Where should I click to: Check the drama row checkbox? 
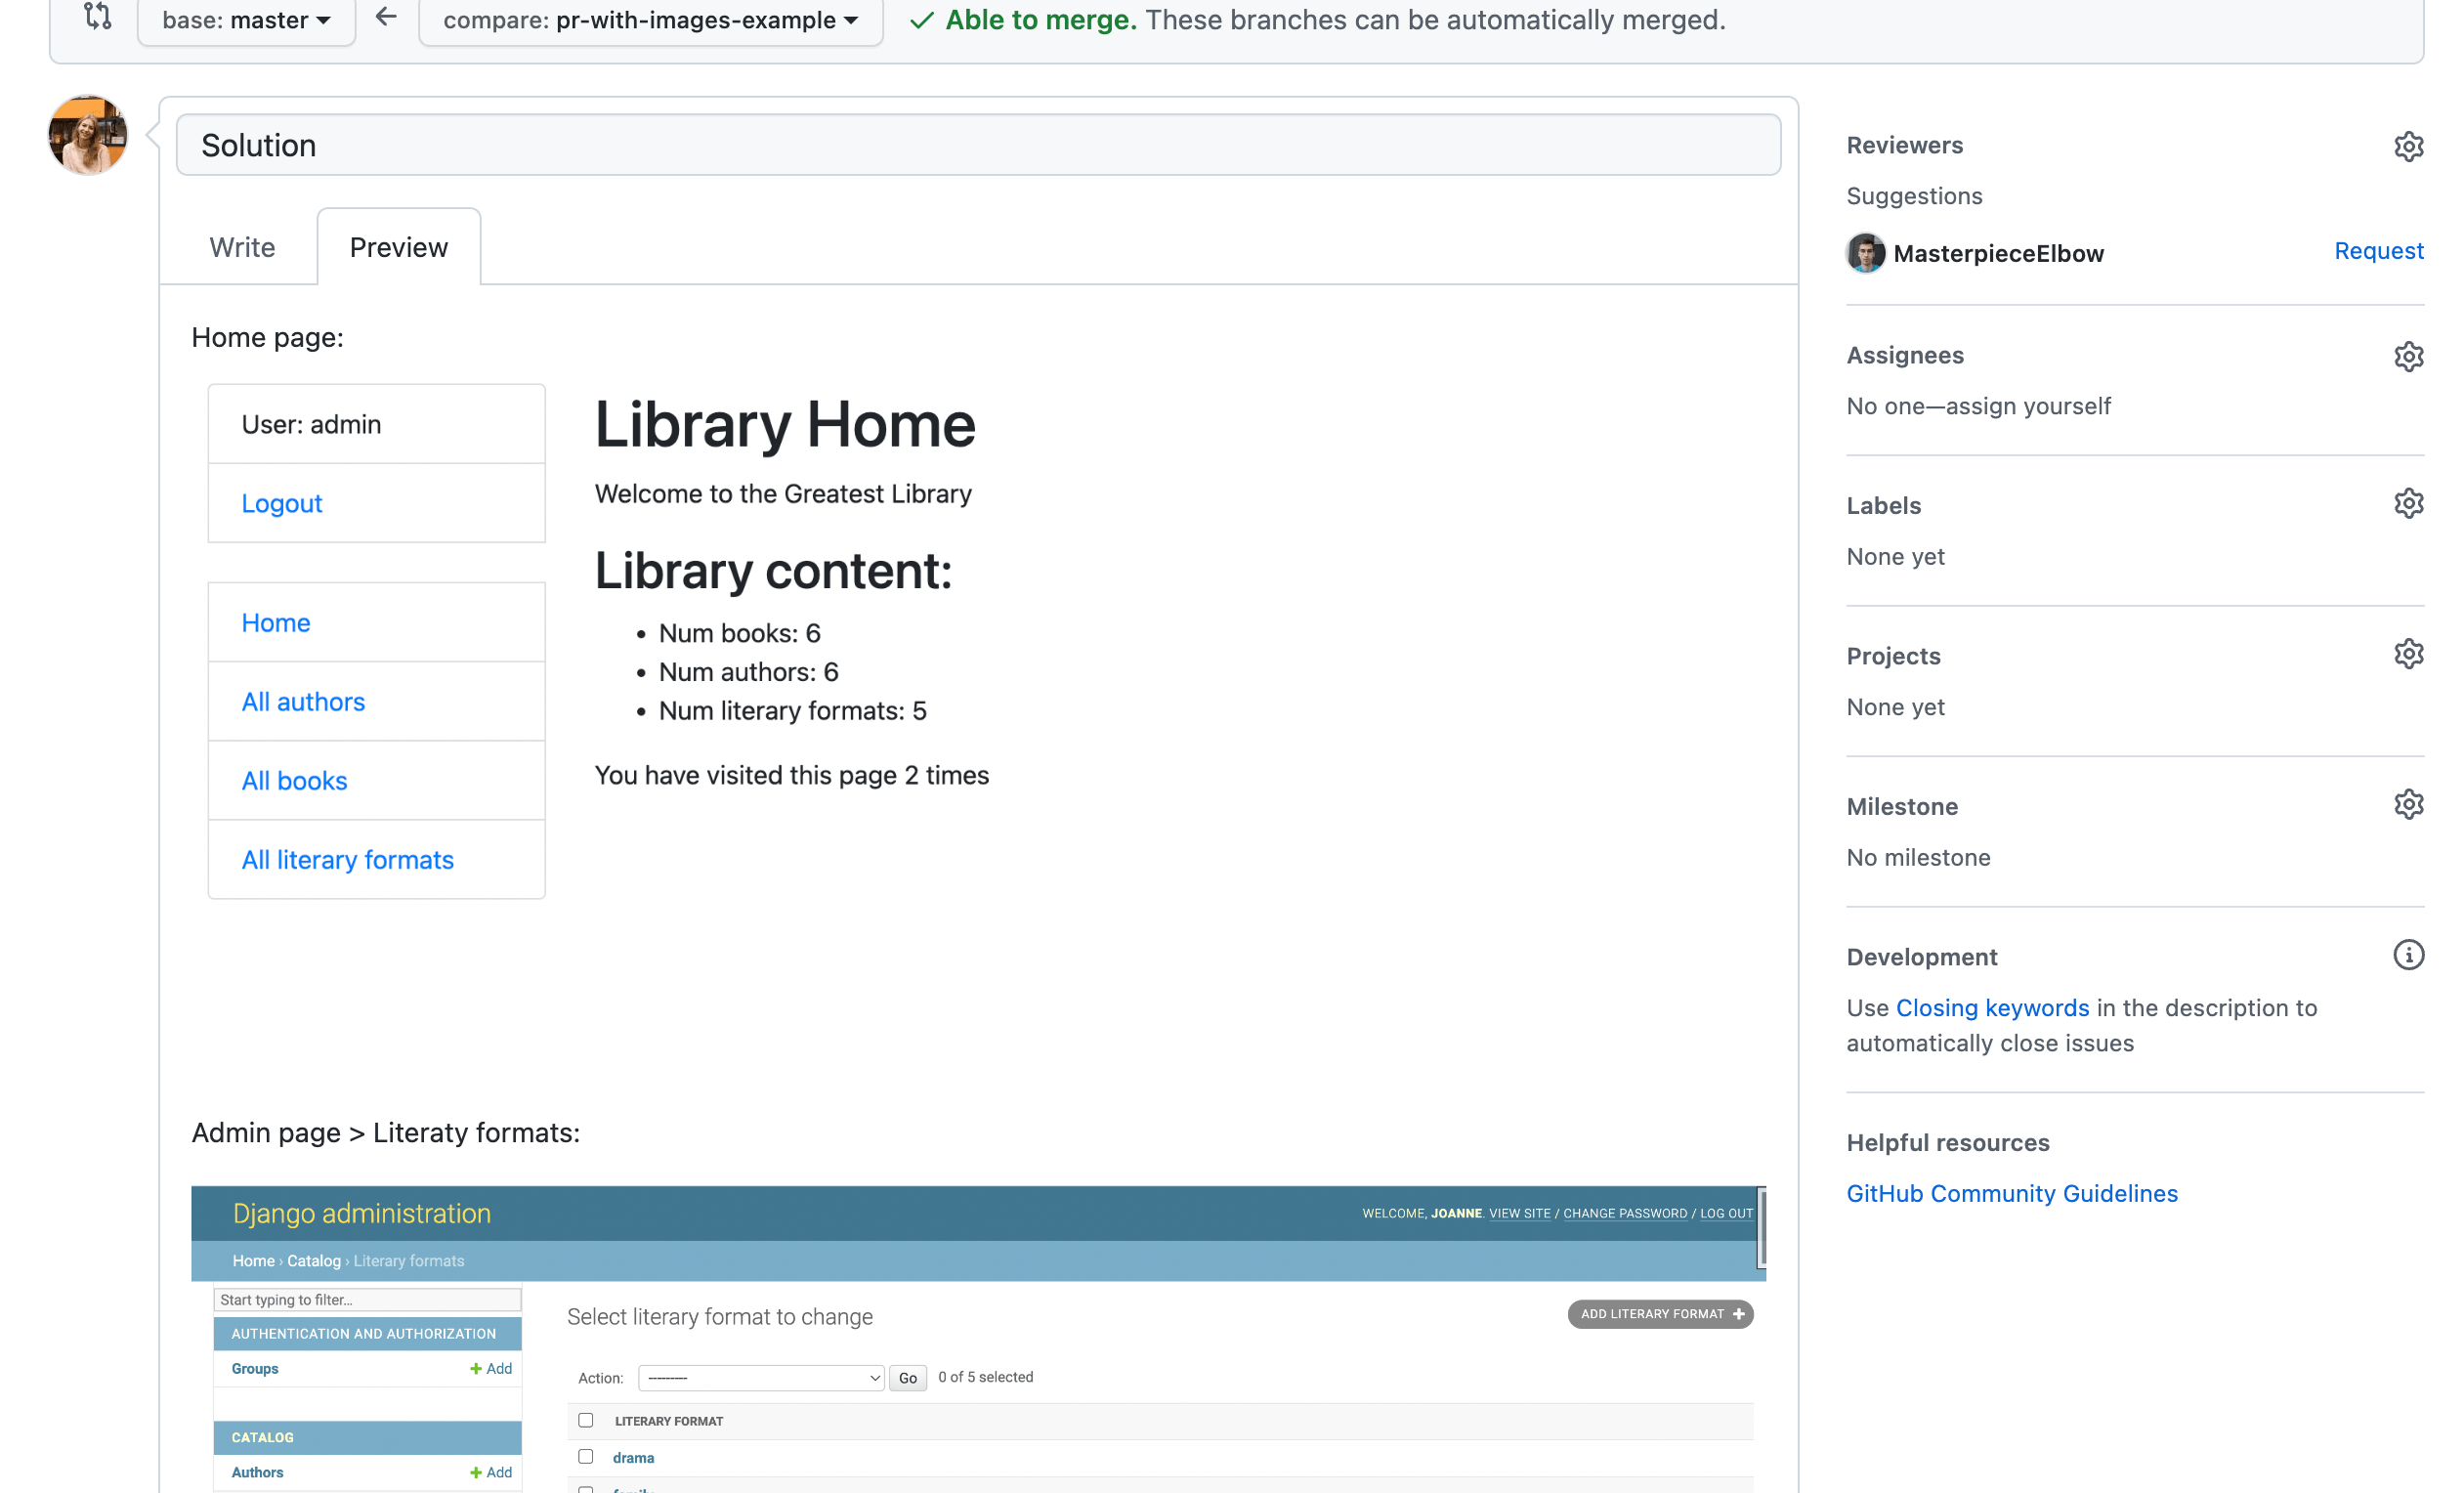click(586, 1457)
